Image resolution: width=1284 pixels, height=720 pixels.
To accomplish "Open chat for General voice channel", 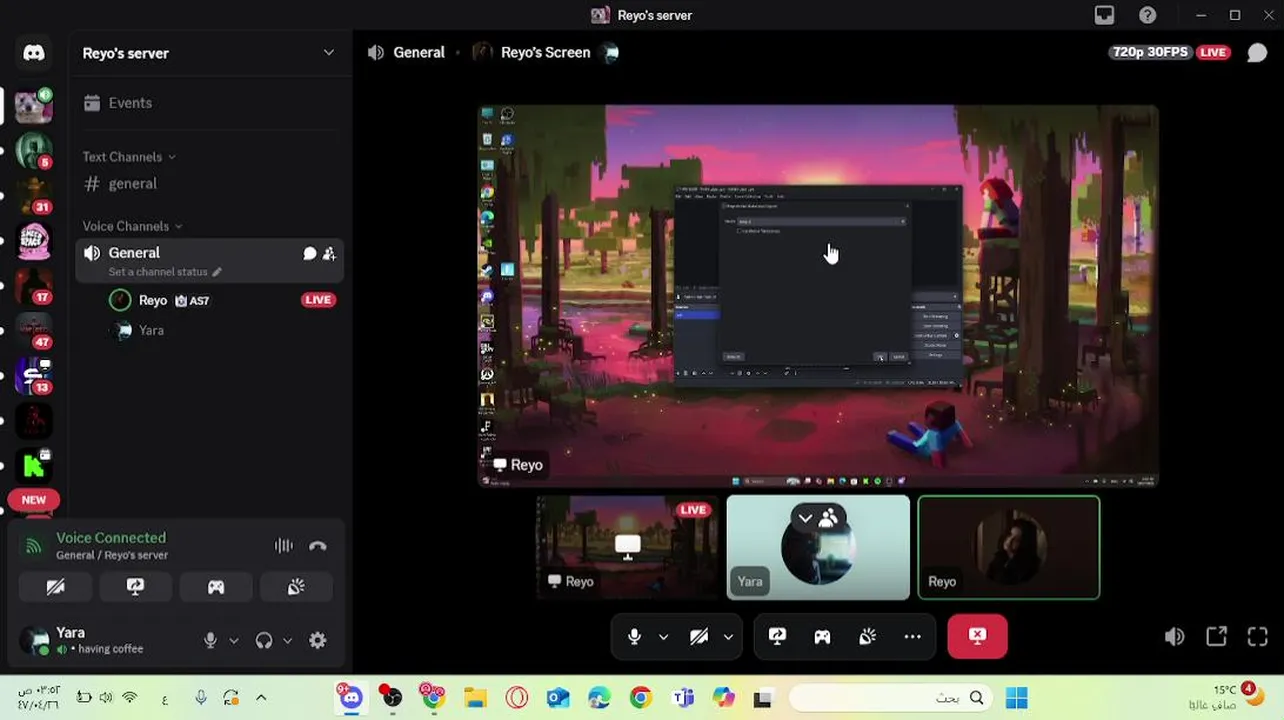I will point(310,254).
